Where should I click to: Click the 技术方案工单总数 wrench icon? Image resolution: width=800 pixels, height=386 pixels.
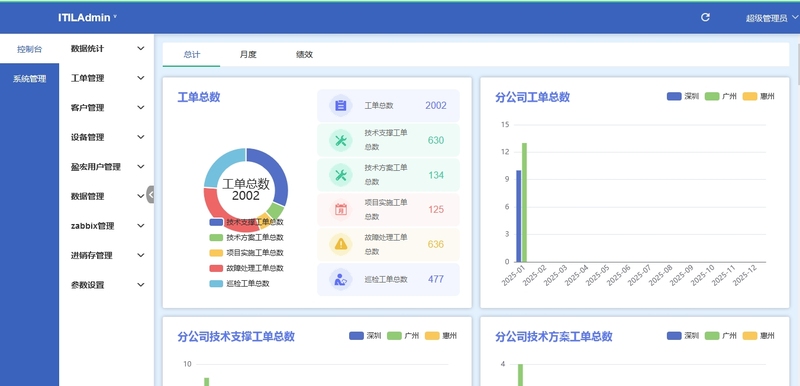tap(341, 175)
